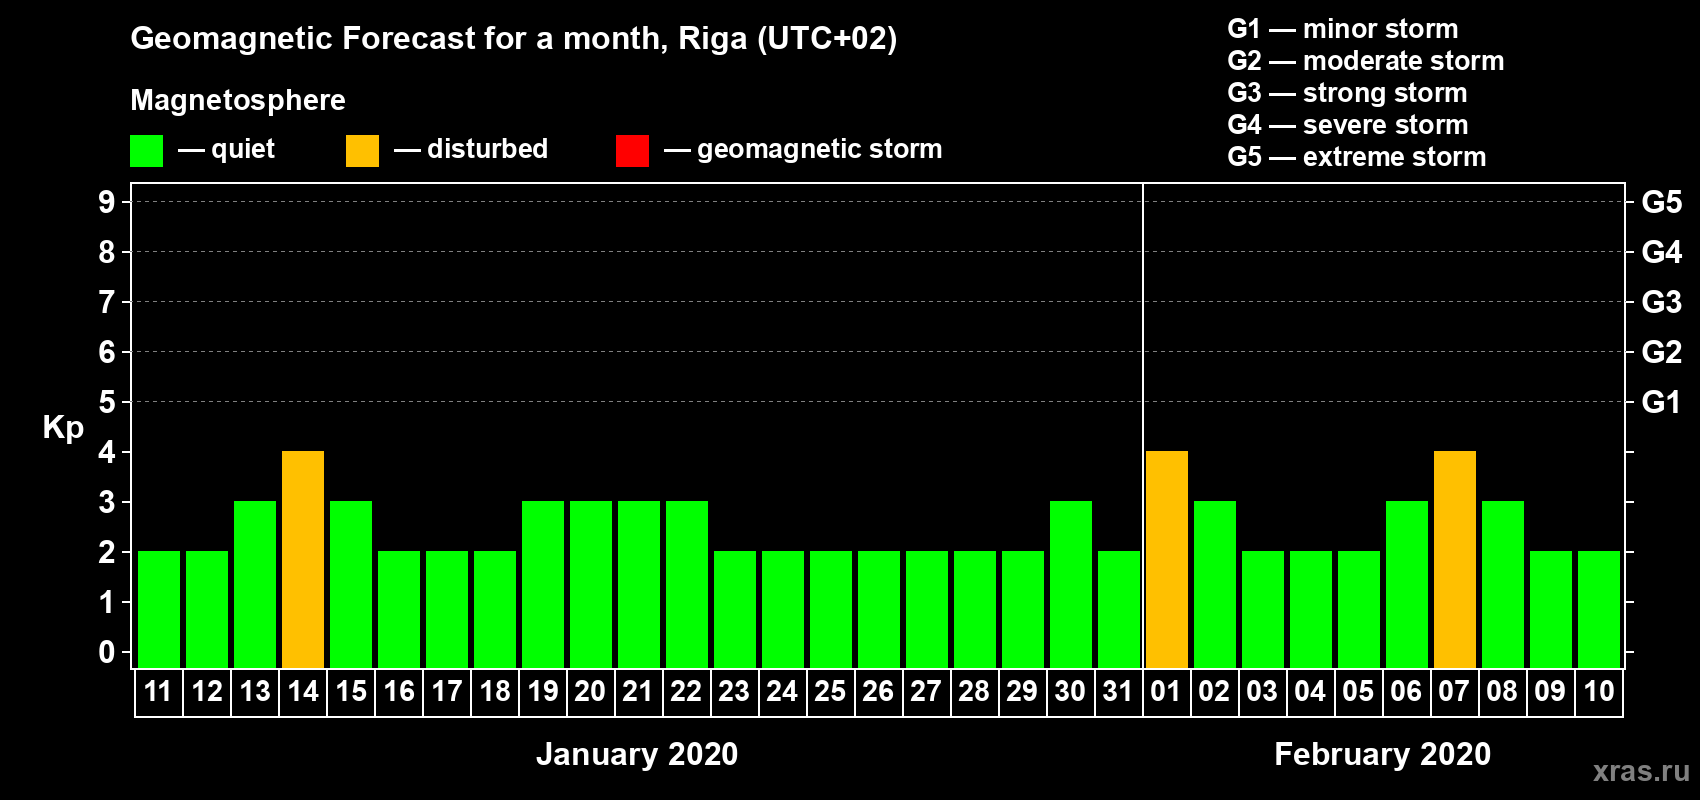The width and height of the screenshot is (1700, 800).
Task: Click the green bar above date 19
Action: click(x=543, y=584)
